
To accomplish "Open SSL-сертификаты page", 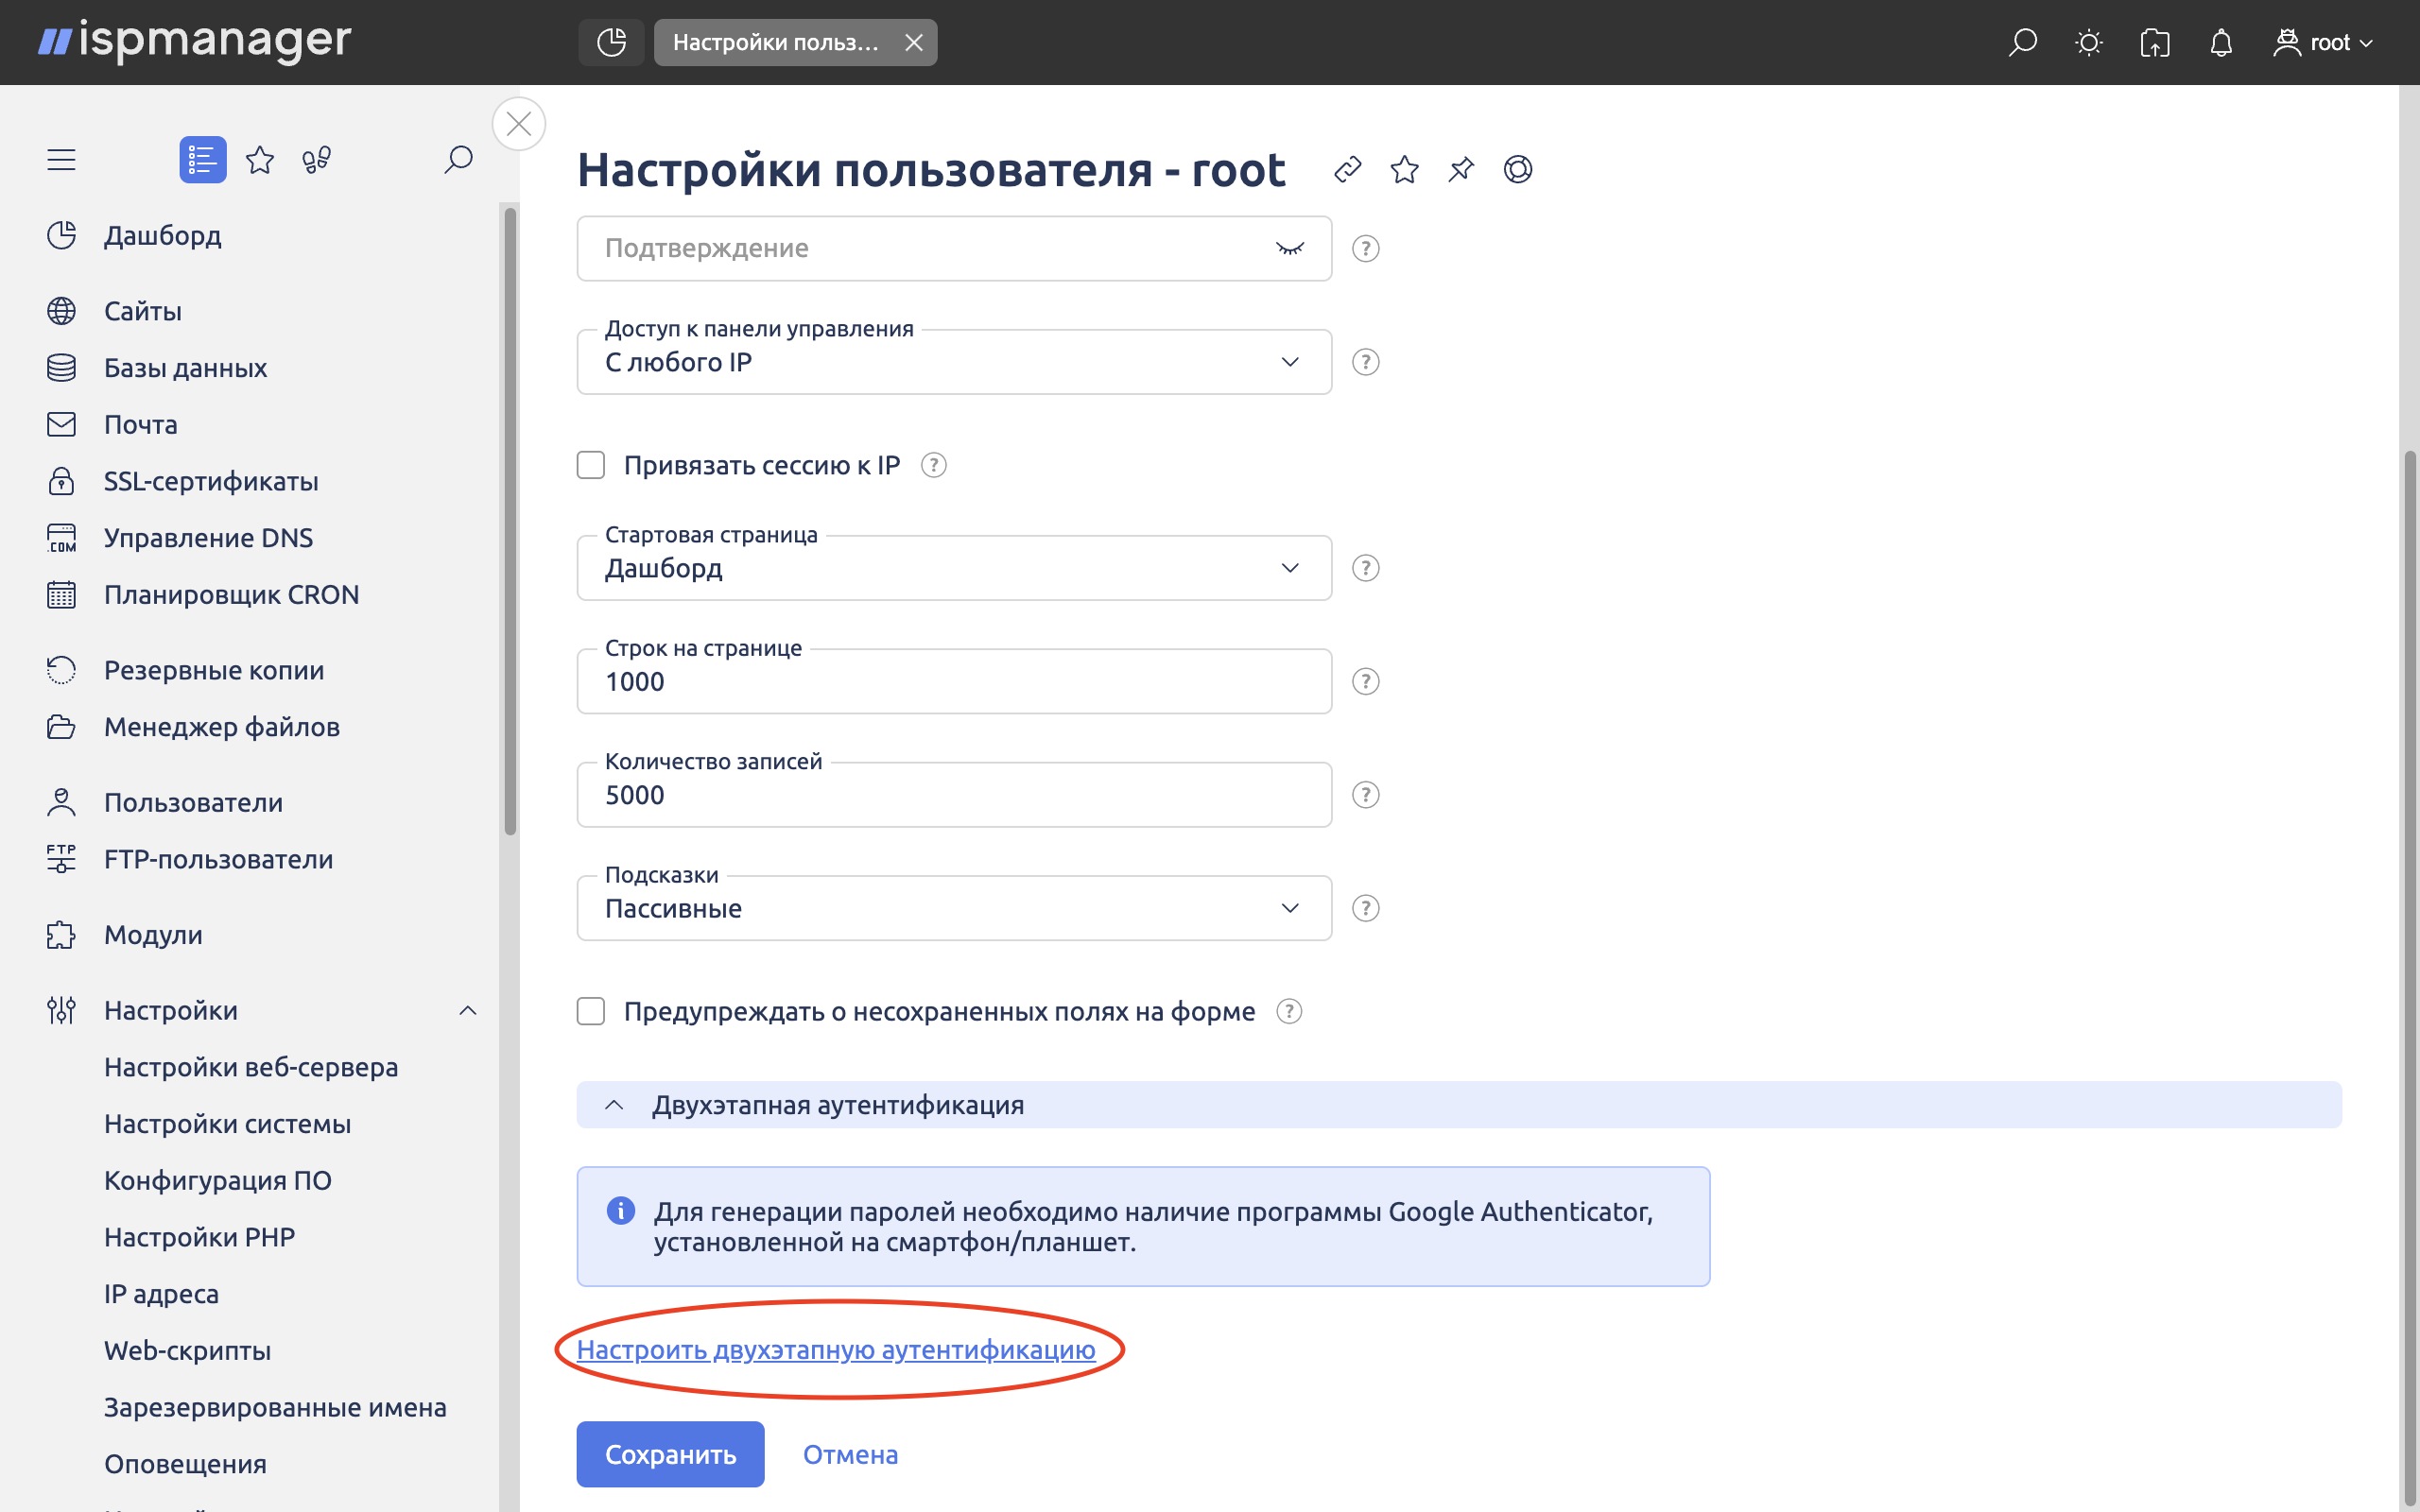I will (x=211, y=481).
